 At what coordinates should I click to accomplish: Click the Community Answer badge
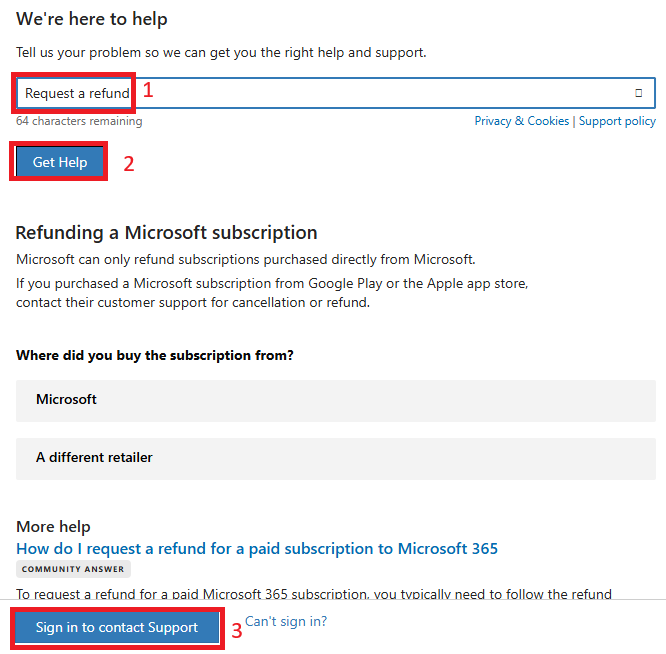point(73,569)
